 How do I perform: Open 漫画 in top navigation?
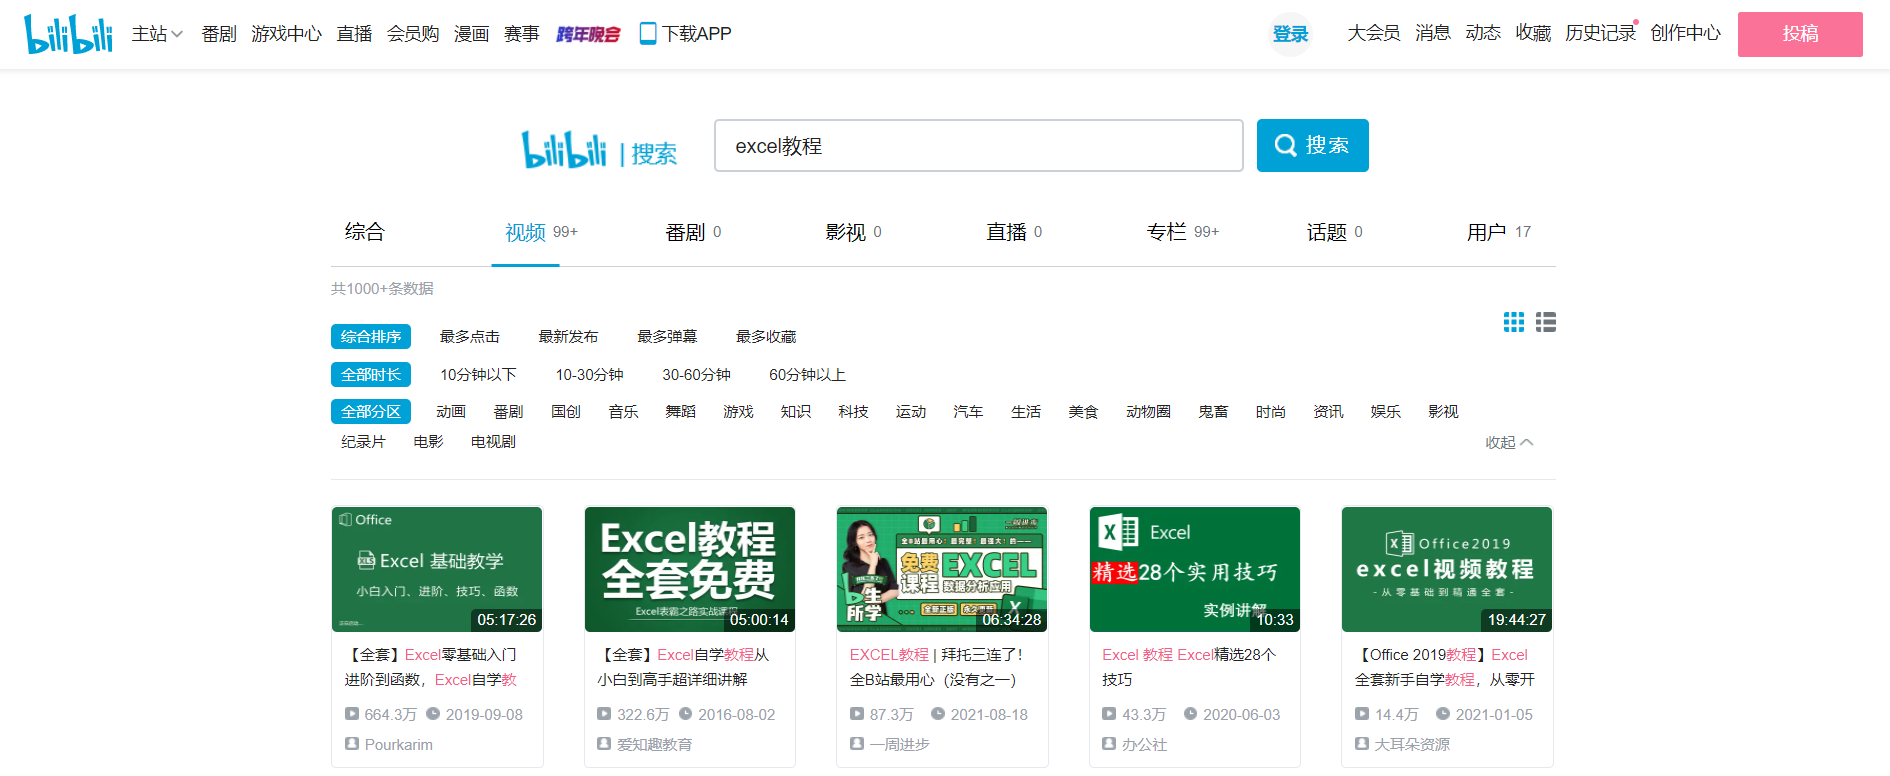(x=472, y=34)
